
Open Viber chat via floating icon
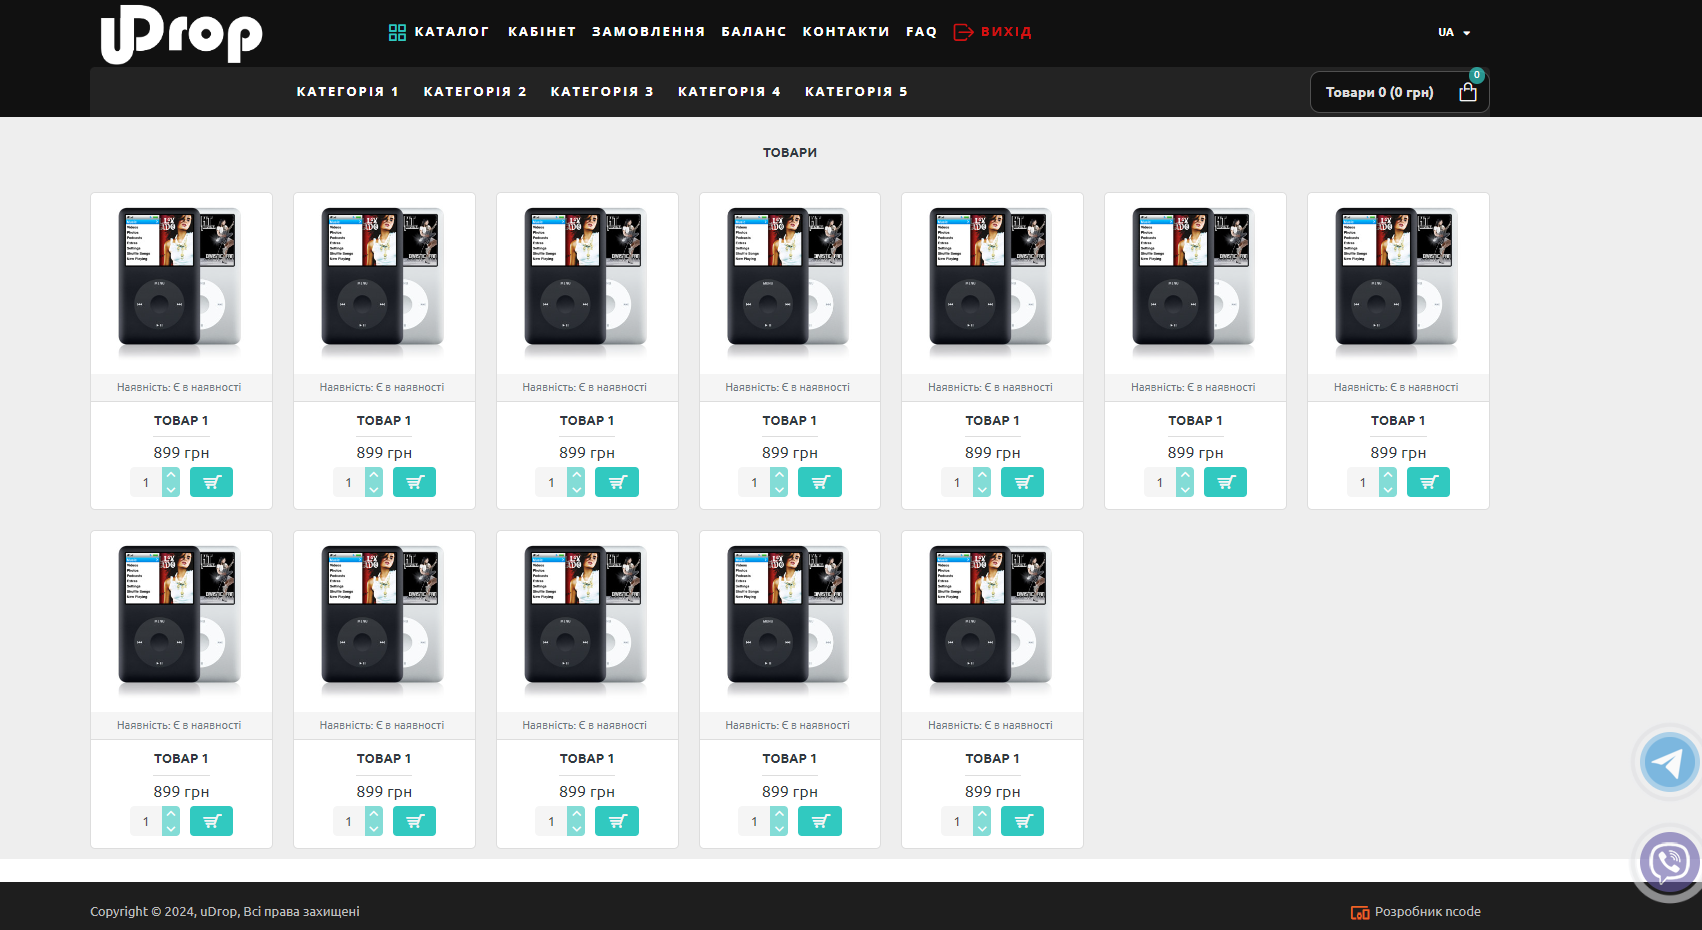[1668, 861]
